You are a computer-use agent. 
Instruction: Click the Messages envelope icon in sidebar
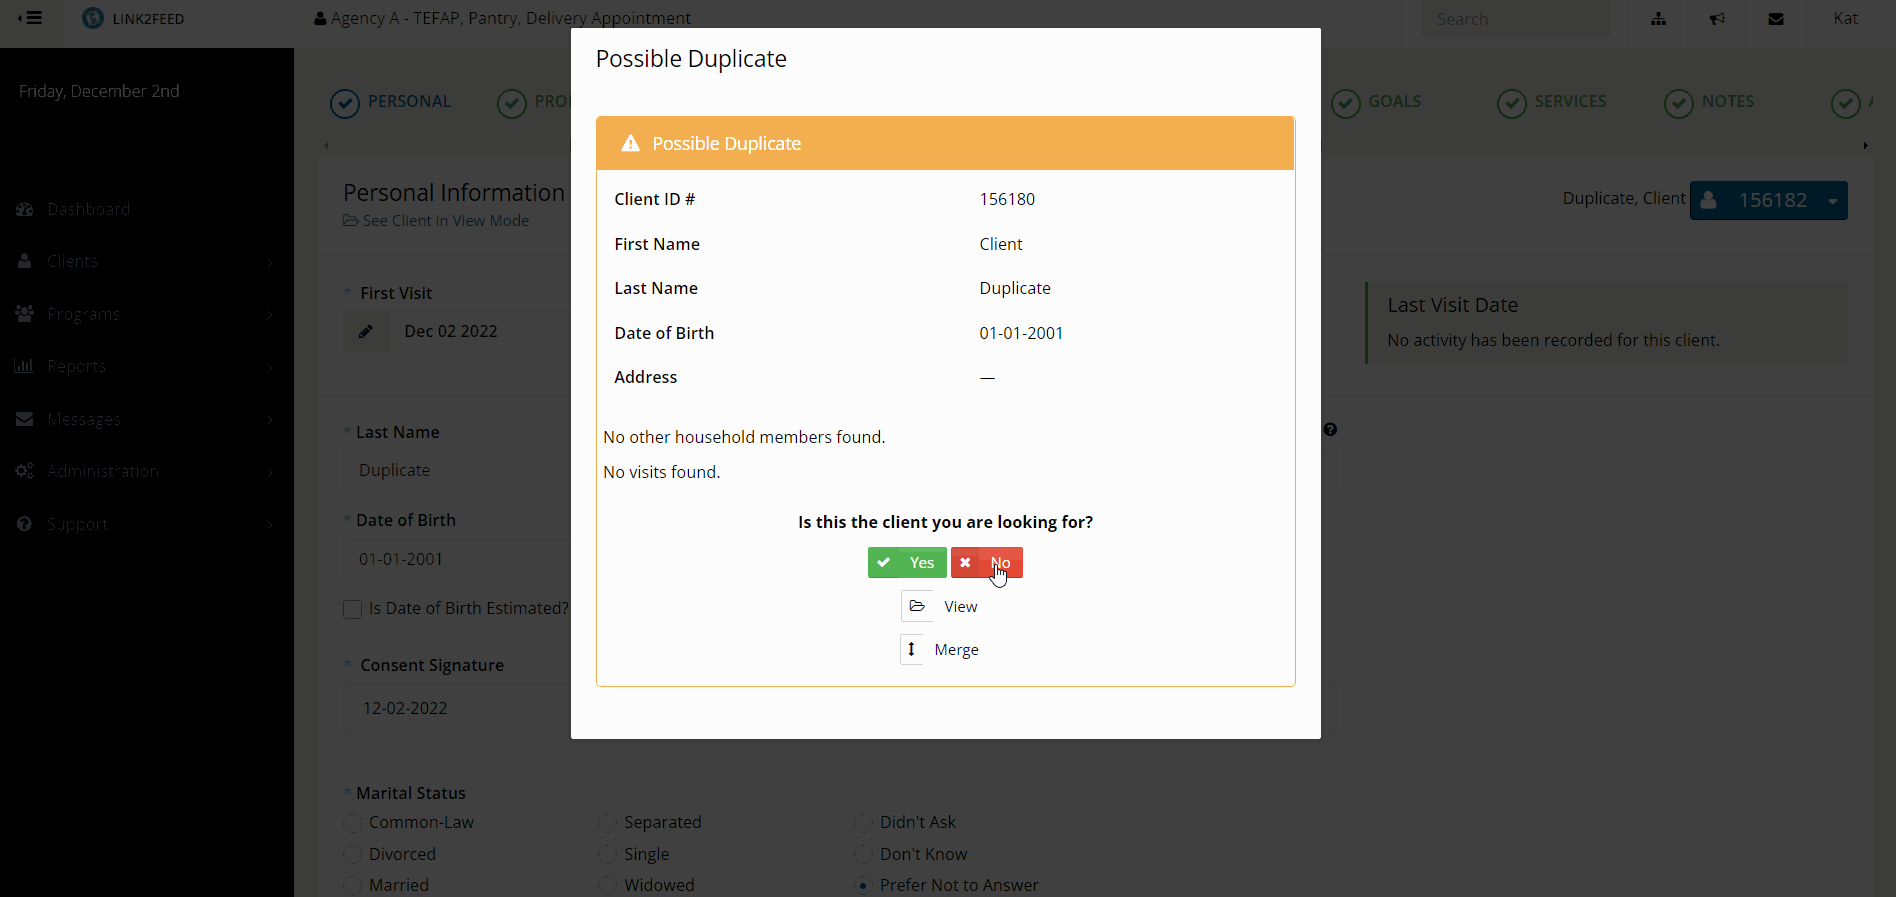tap(25, 419)
